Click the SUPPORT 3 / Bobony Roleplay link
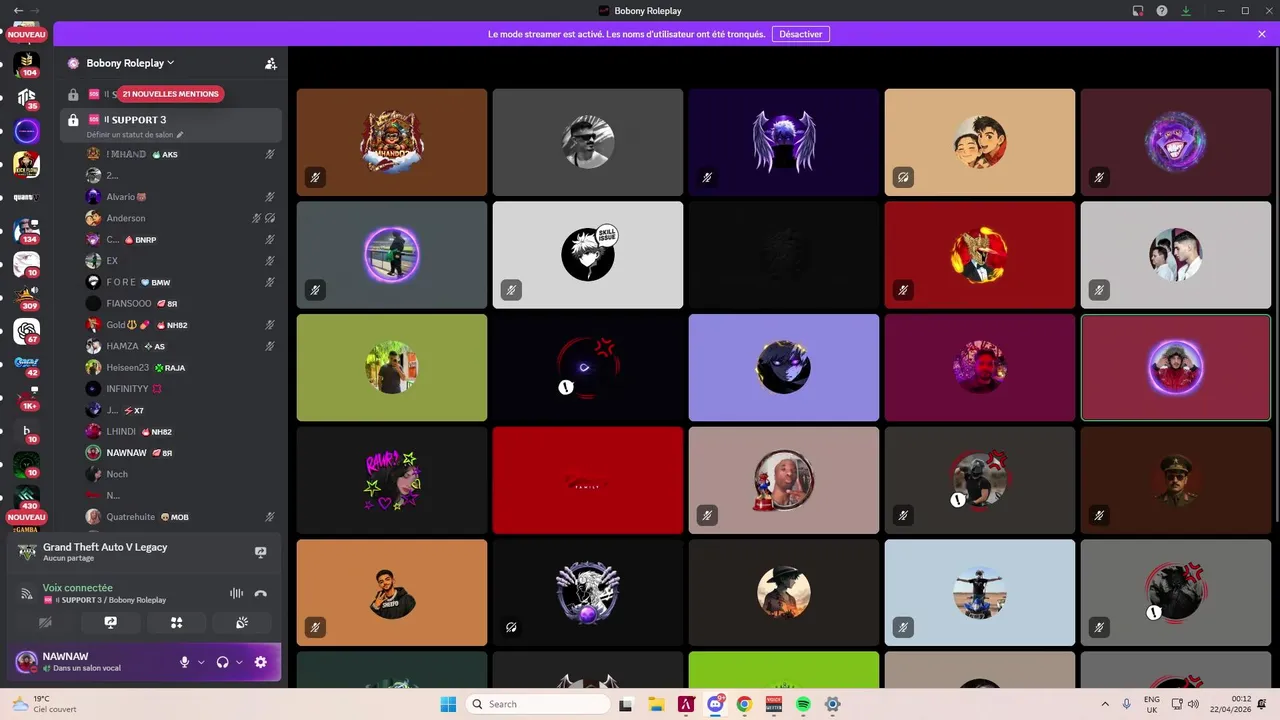 109,600
